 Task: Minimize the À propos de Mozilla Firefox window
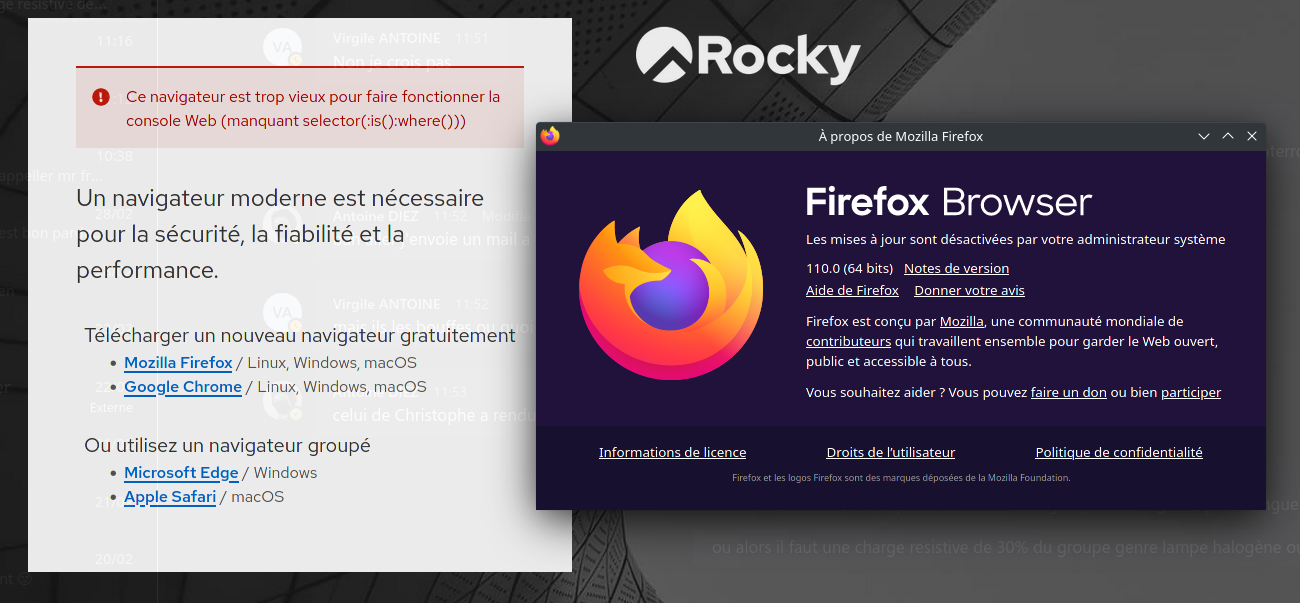[x=1204, y=136]
